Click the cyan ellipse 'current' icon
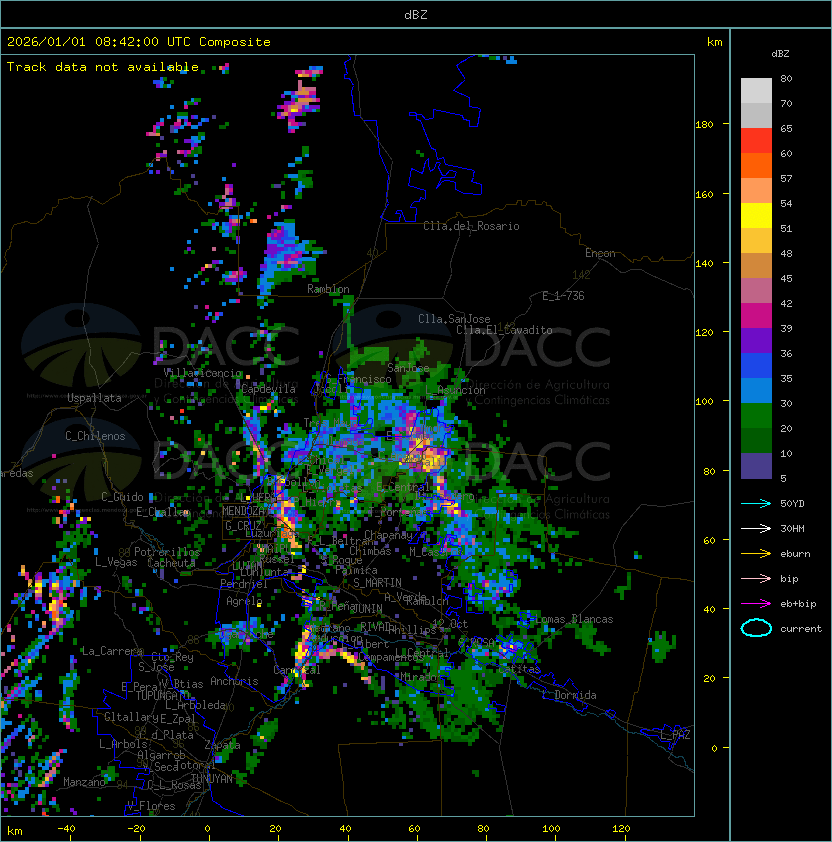 756,628
